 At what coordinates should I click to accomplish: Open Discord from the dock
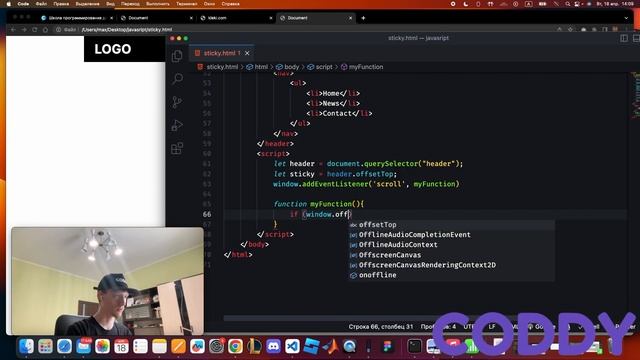(x=273, y=347)
